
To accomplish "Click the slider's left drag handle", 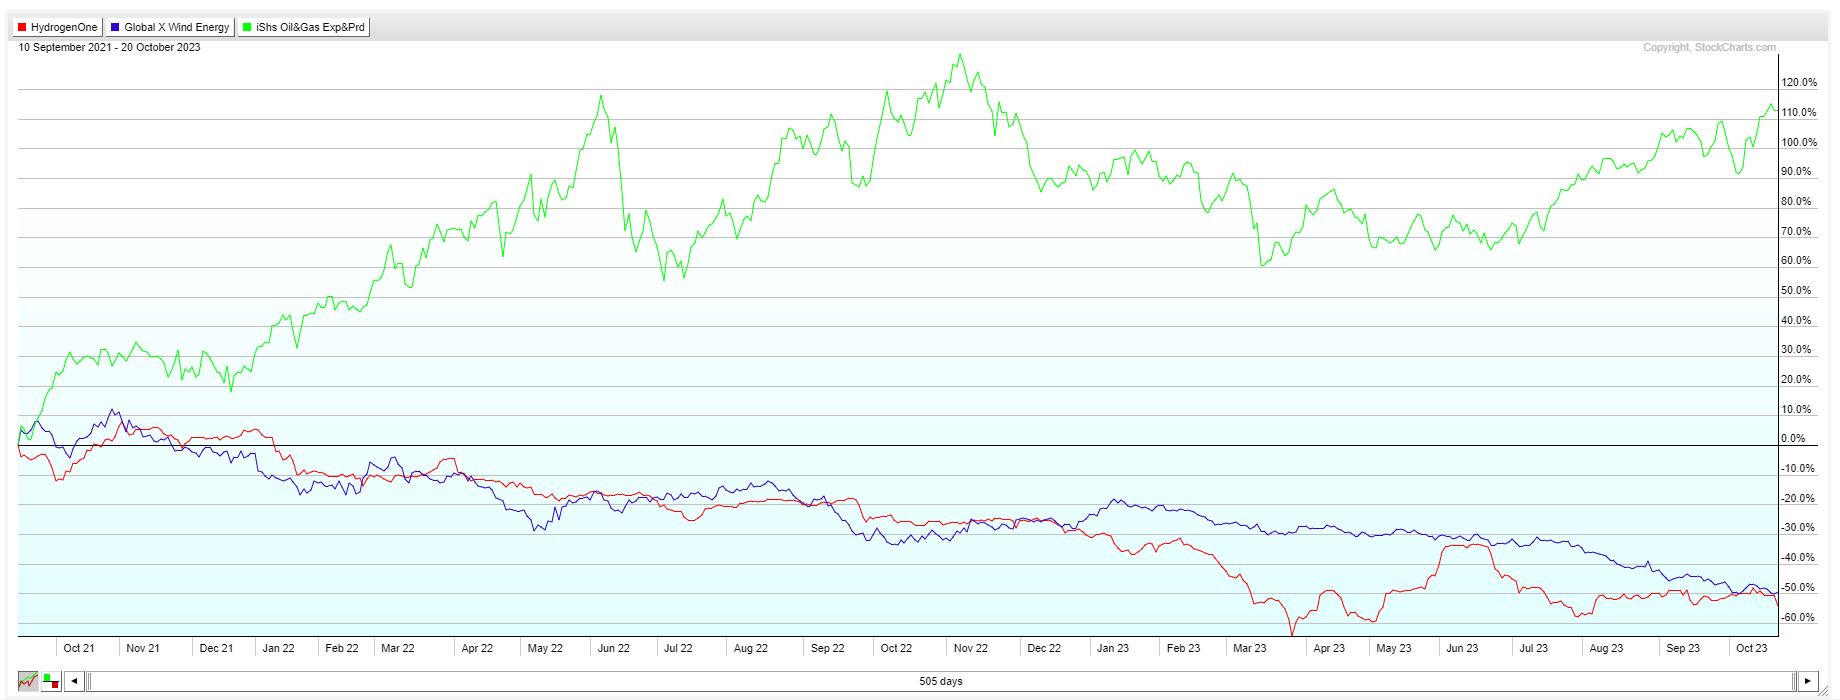I will pyautogui.click(x=90, y=681).
